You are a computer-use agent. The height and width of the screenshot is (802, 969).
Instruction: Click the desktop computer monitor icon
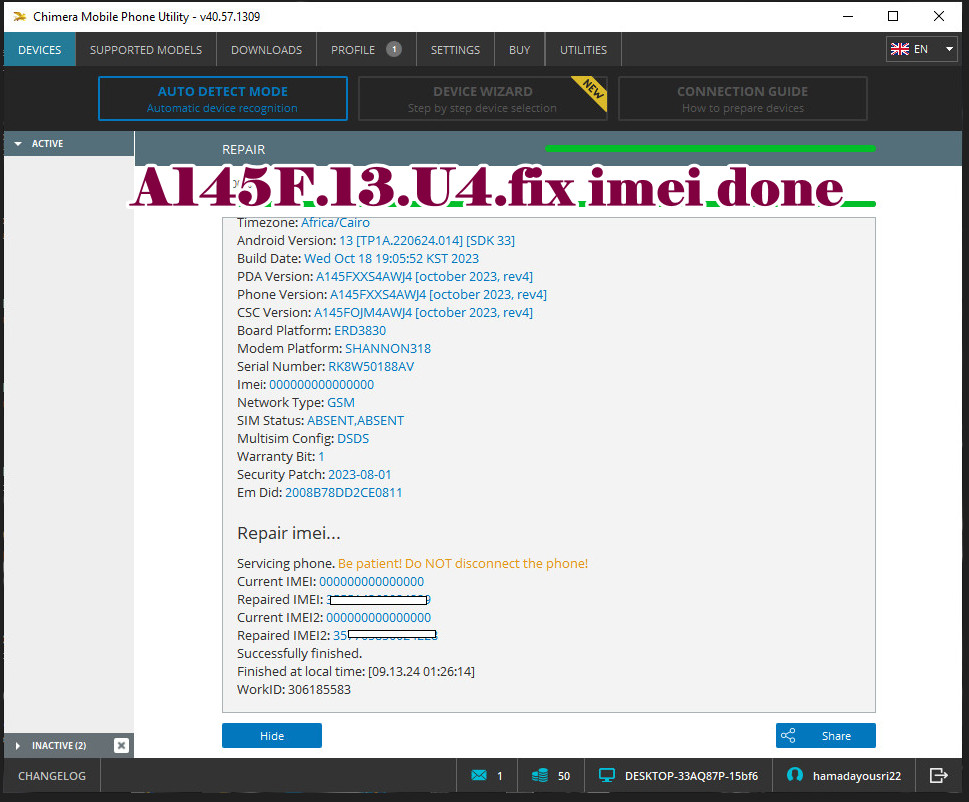point(607,775)
